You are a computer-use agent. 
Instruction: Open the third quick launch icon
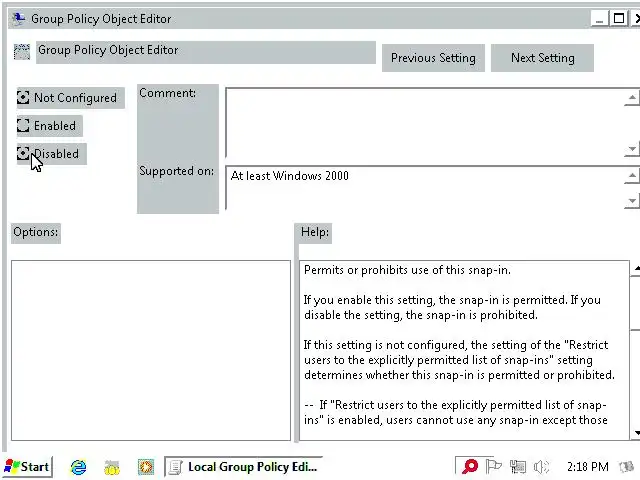click(x=146, y=467)
